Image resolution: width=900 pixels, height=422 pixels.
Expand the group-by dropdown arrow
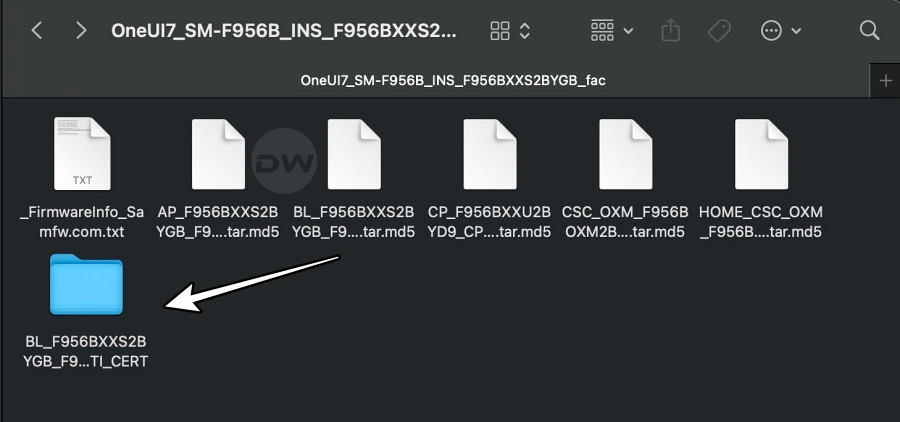point(628,30)
